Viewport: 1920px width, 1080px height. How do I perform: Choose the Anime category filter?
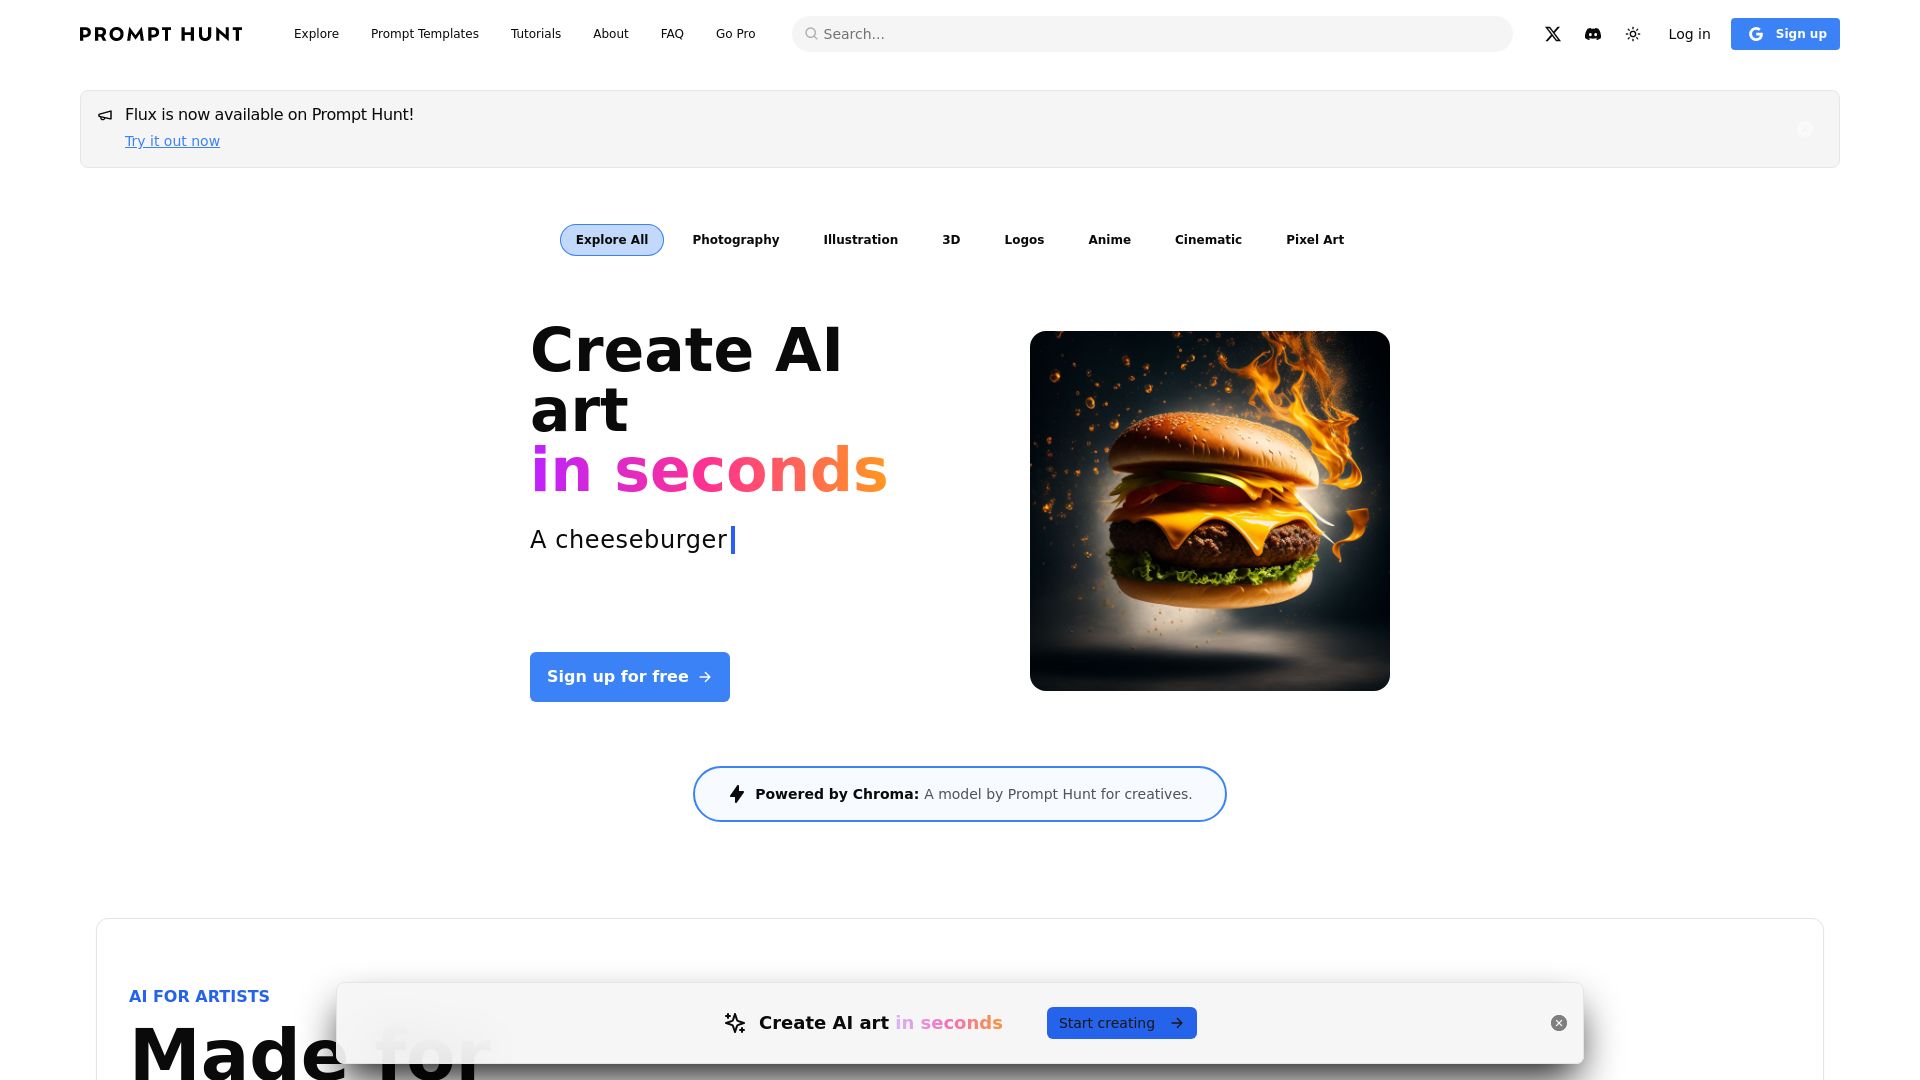pyautogui.click(x=1109, y=240)
